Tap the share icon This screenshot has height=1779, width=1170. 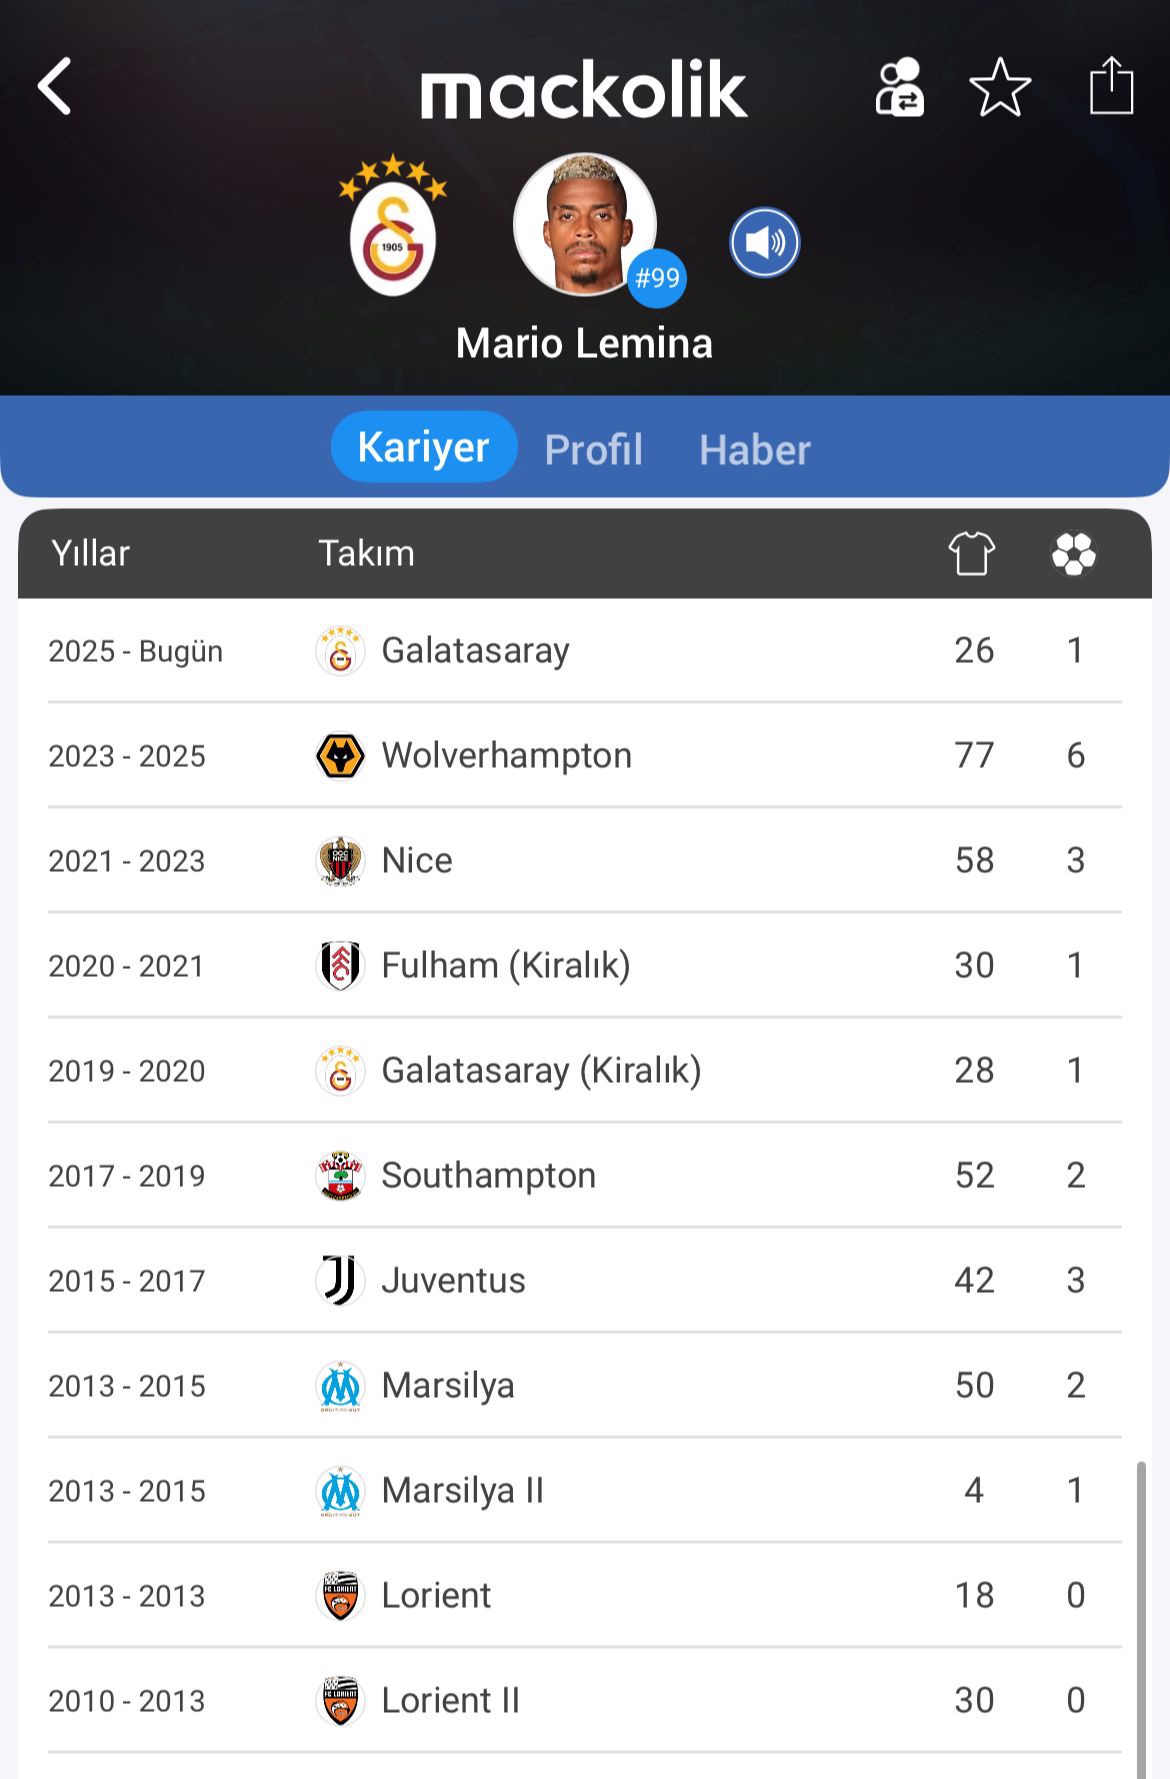pyautogui.click(x=1111, y=86)
